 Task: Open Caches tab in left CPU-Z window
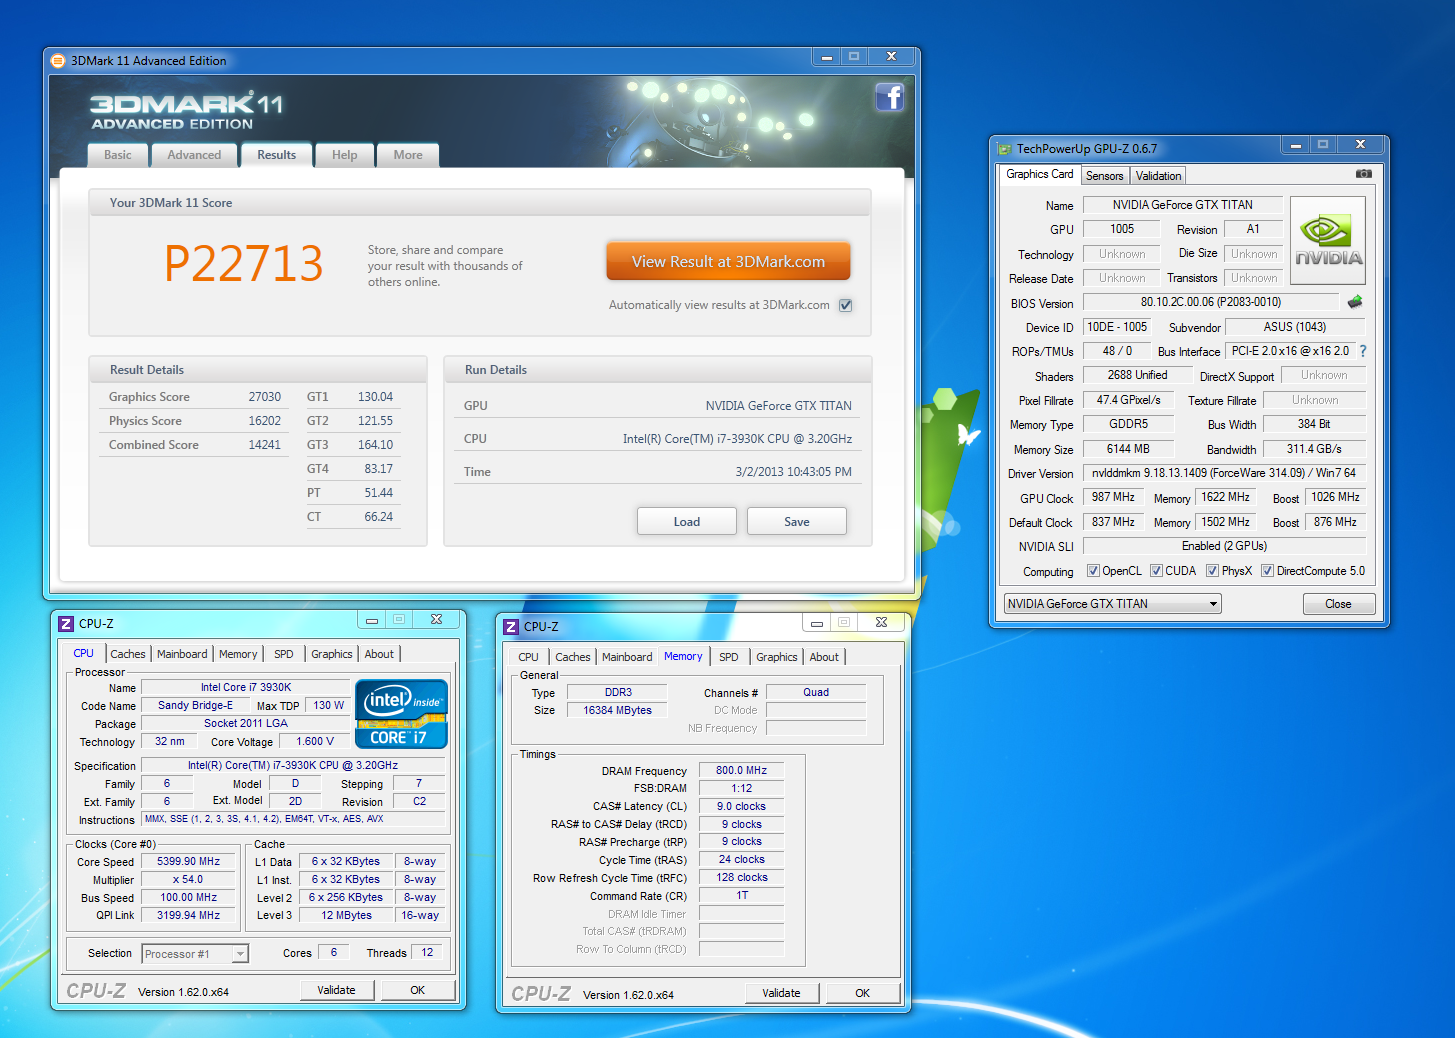coord(128,654)
